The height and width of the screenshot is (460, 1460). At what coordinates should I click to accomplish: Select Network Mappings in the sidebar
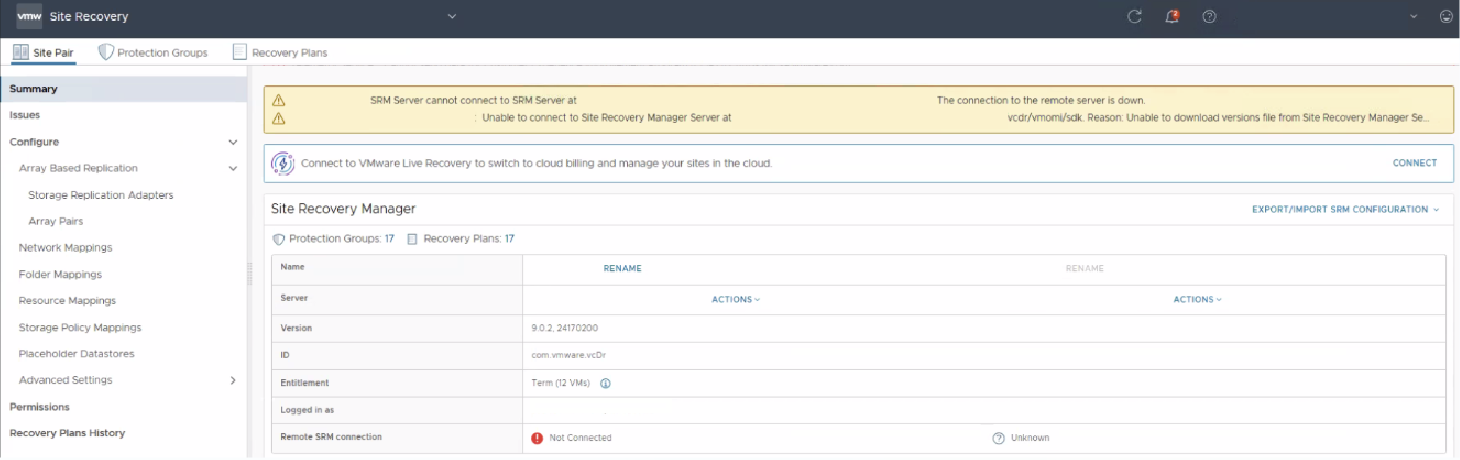[65, 248]
